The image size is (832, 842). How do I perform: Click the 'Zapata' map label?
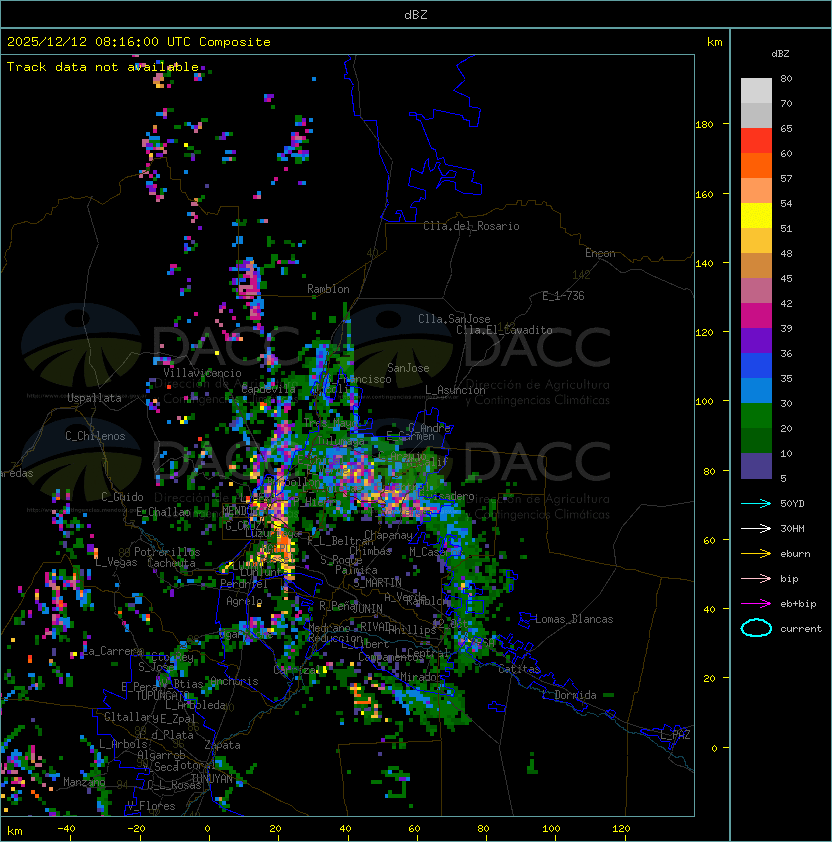pos(222,745)
